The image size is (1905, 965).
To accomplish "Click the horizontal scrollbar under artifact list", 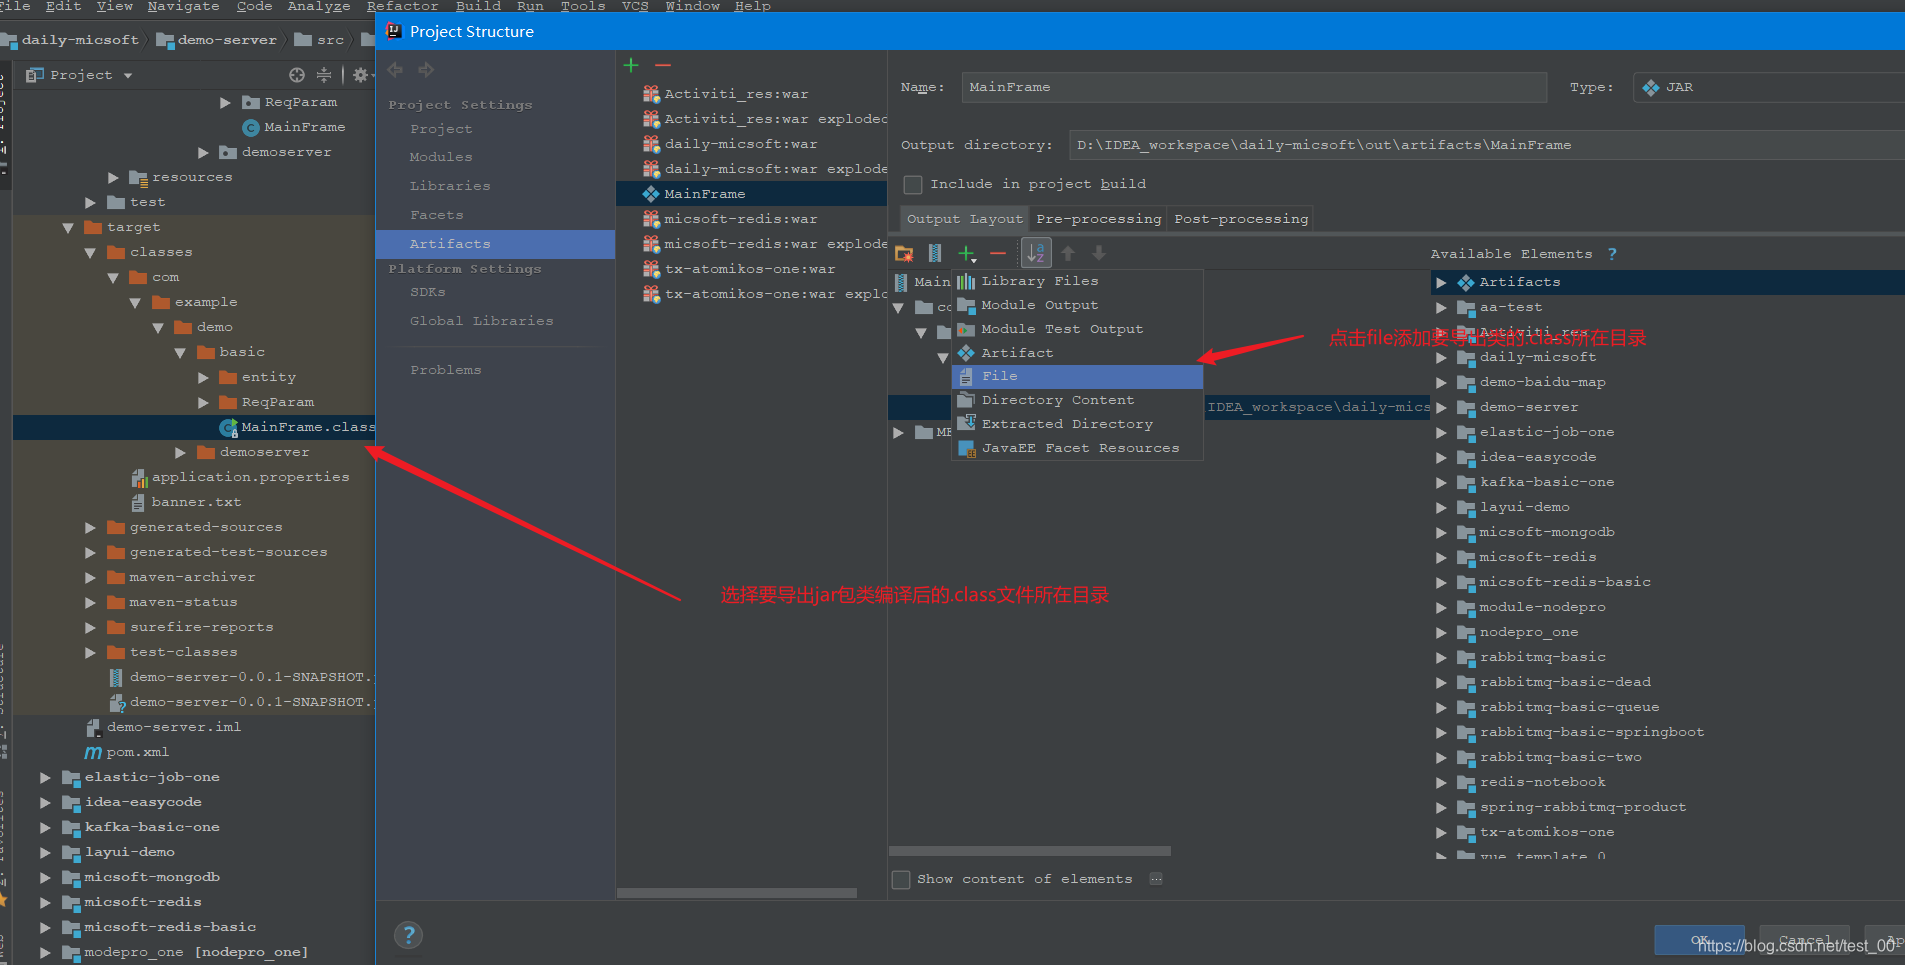I will pos(737,893).
